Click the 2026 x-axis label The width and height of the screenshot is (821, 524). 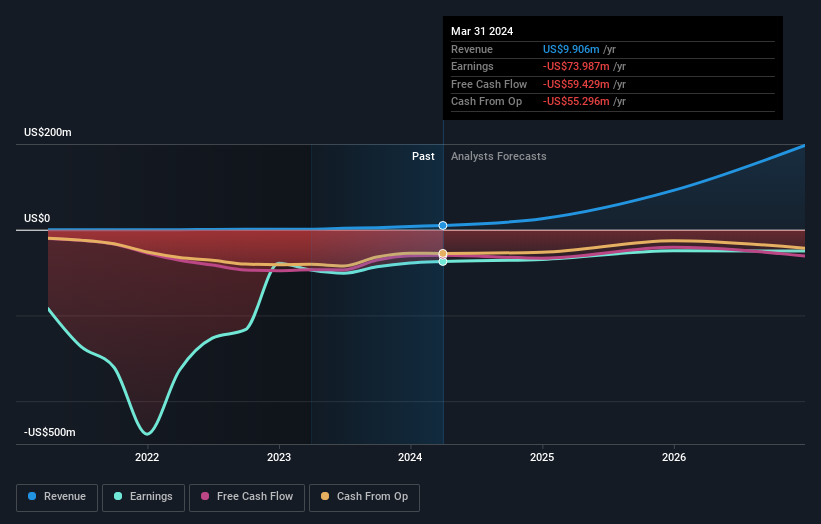point(674,457)
